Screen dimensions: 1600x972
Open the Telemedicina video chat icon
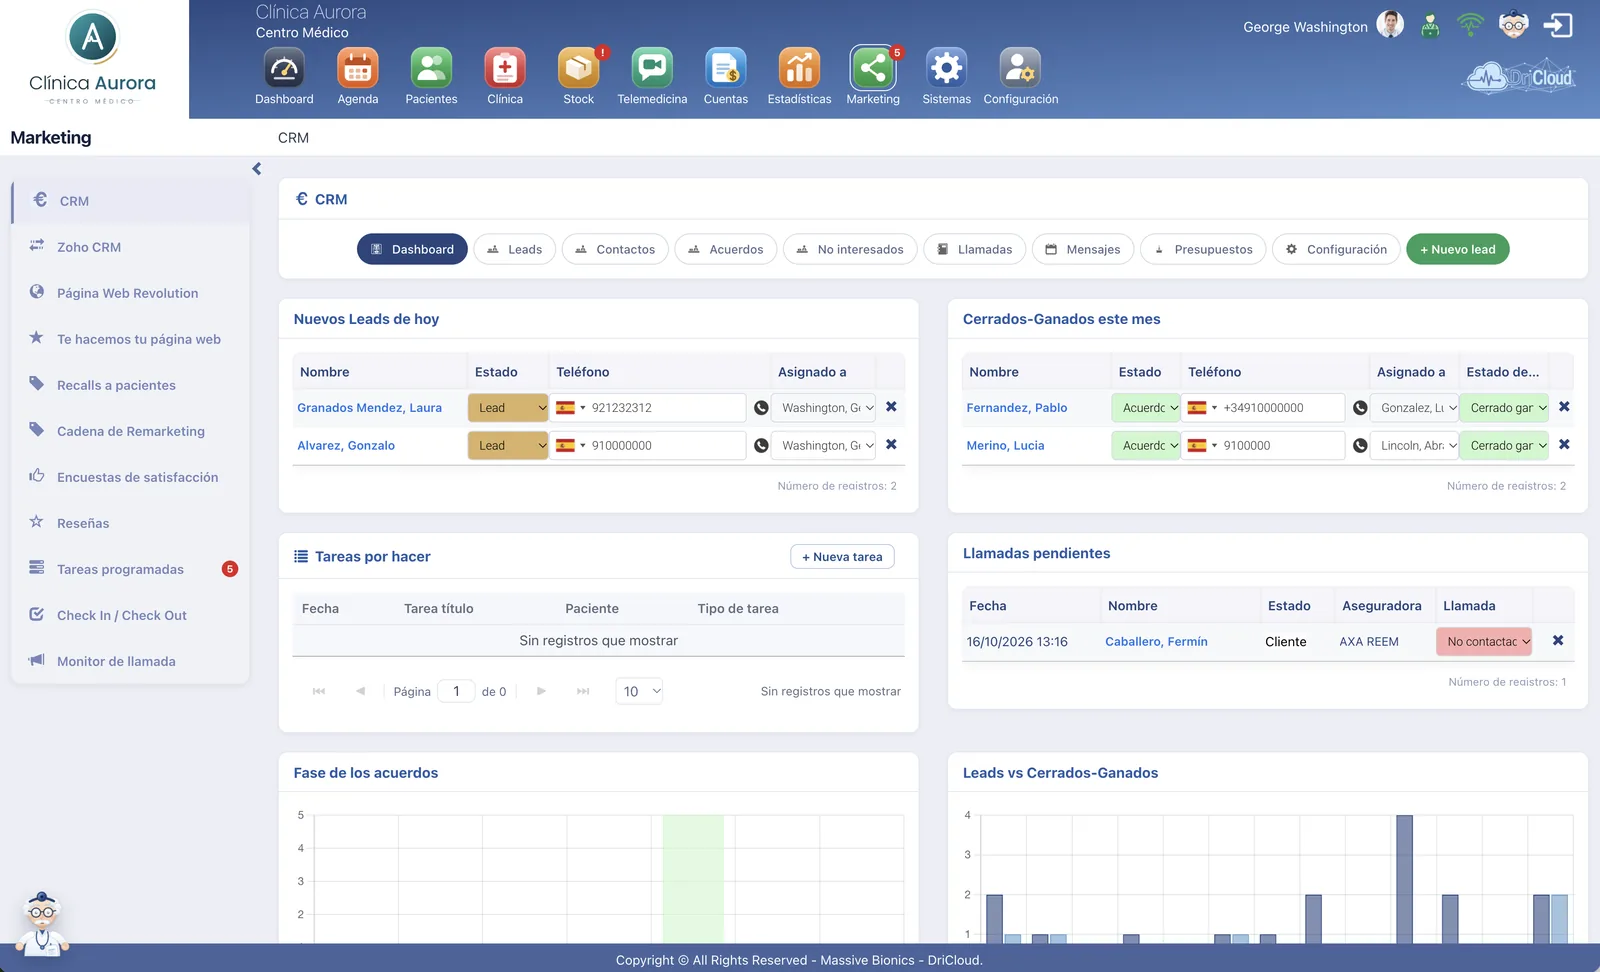coord(652,69)
